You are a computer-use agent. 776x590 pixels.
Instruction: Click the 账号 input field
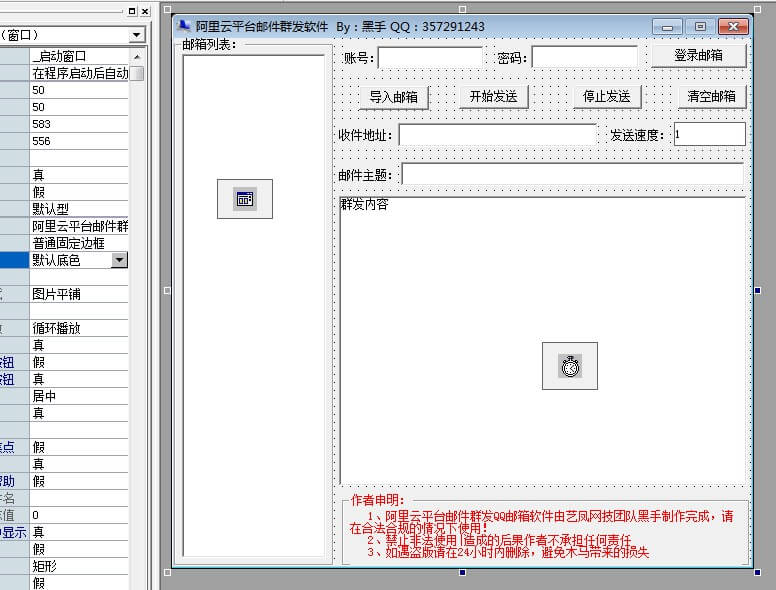[430, 57]
